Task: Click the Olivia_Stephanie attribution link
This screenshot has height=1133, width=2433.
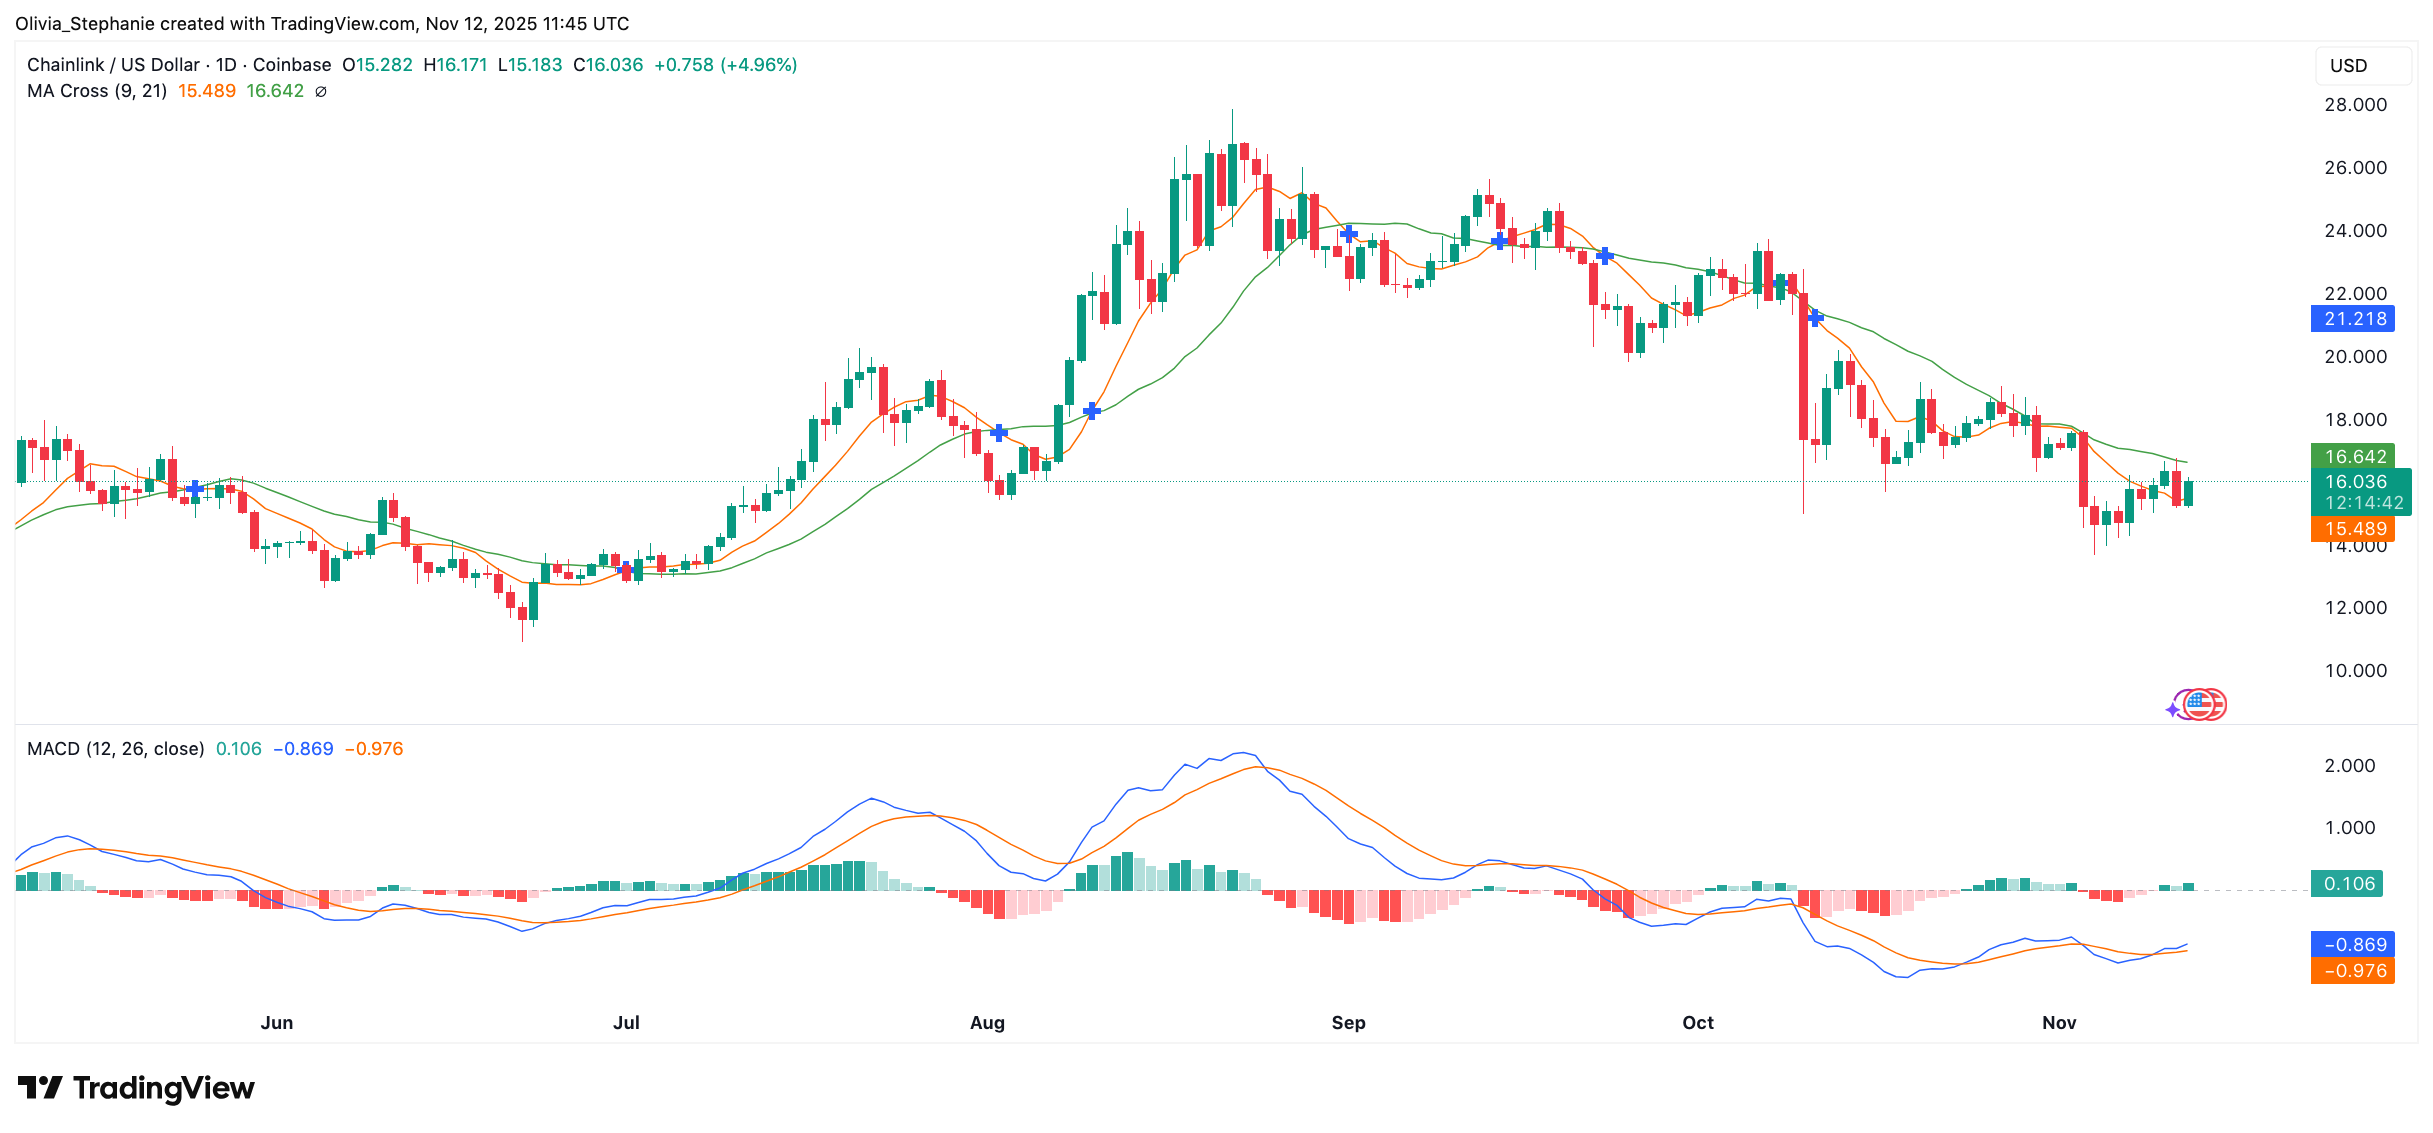Action: [x=86, y=23]
